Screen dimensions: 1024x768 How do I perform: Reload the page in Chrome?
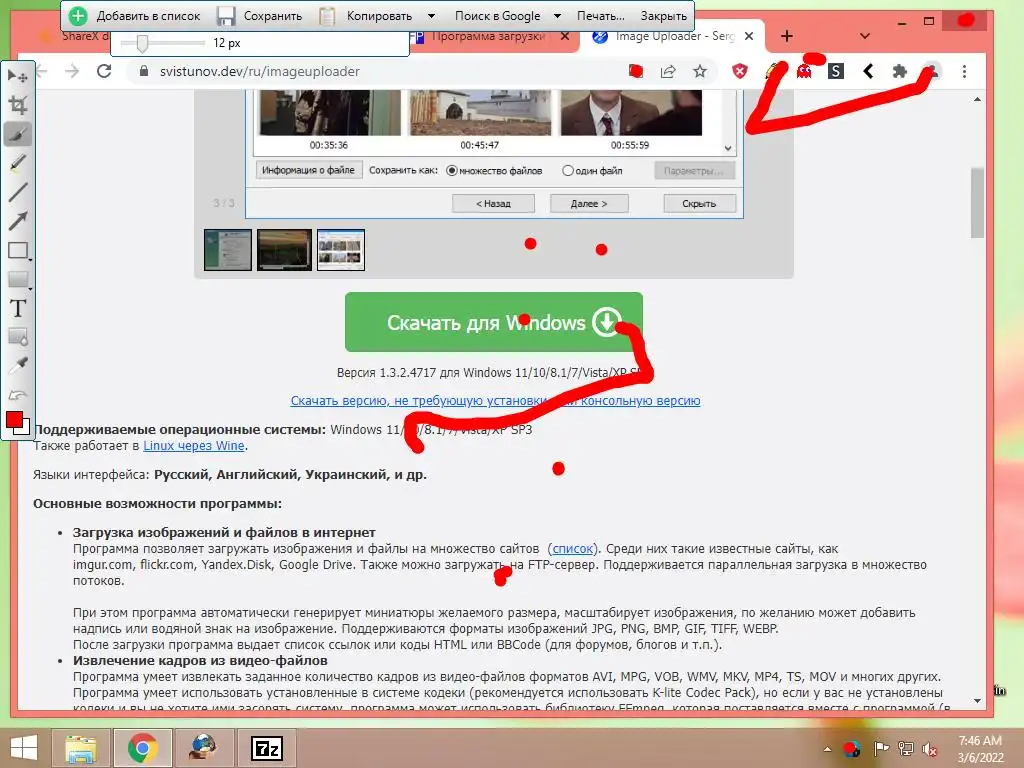pyautogui.click(x=104, y=71)
